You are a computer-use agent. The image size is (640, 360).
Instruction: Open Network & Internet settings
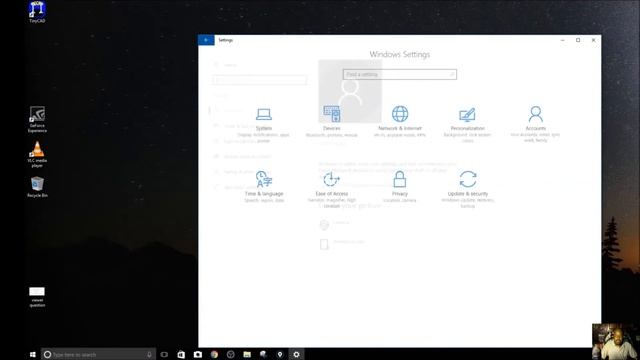[x=400, y=121]
